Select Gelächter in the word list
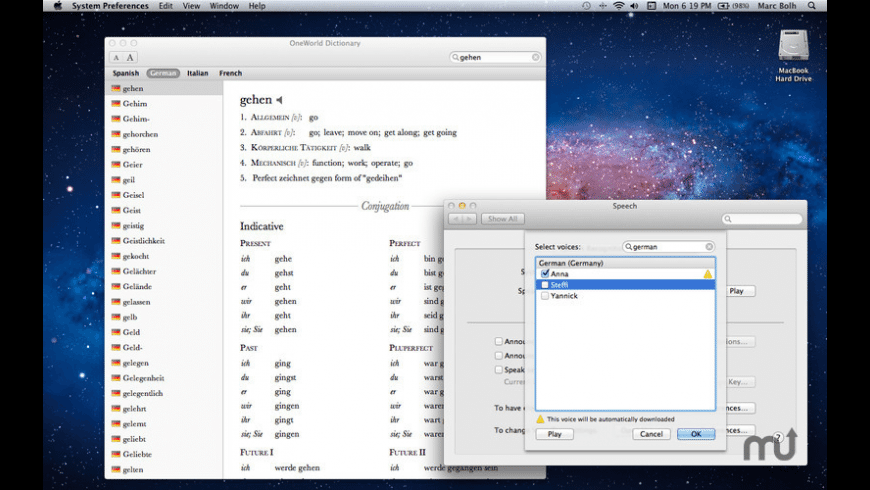 click(x=164, y=271)
